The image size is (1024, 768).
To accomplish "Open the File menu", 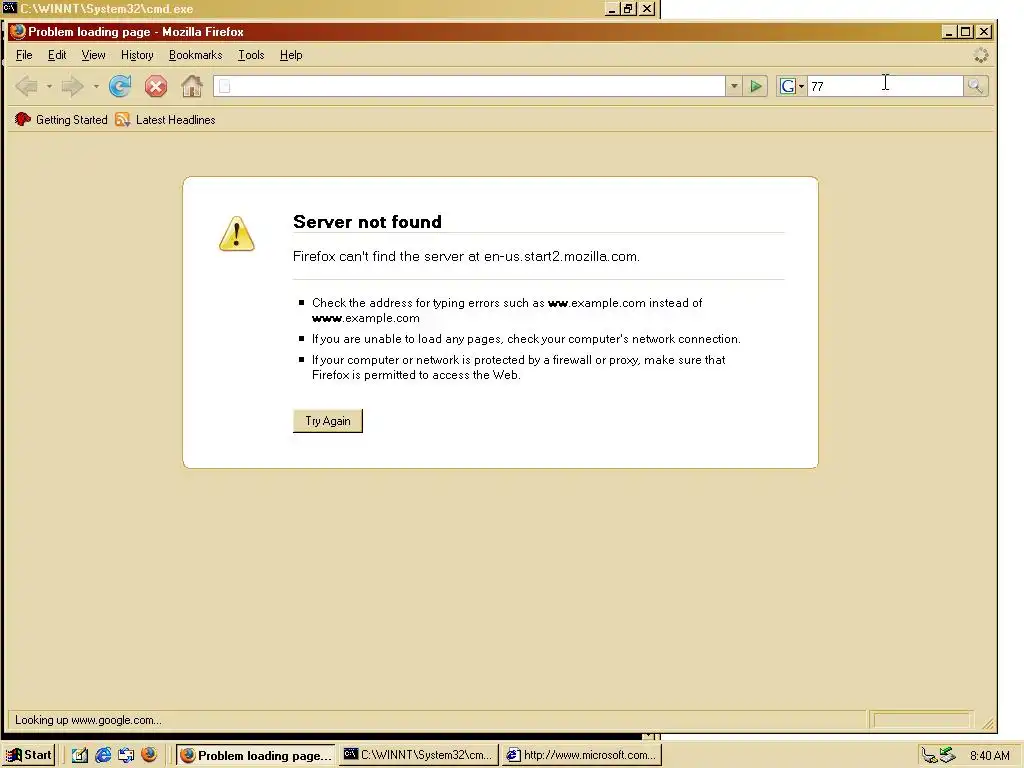I will tap(24, 55).
